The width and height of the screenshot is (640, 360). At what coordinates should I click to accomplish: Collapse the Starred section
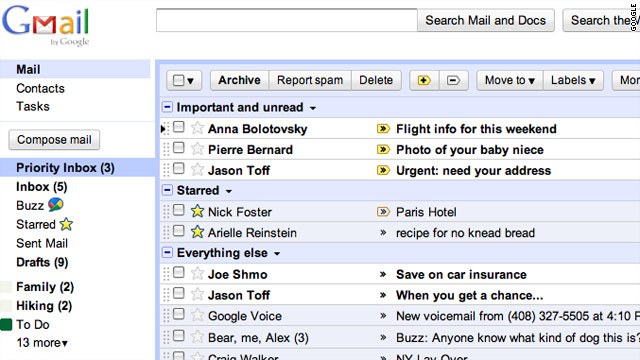coord(167,190)
